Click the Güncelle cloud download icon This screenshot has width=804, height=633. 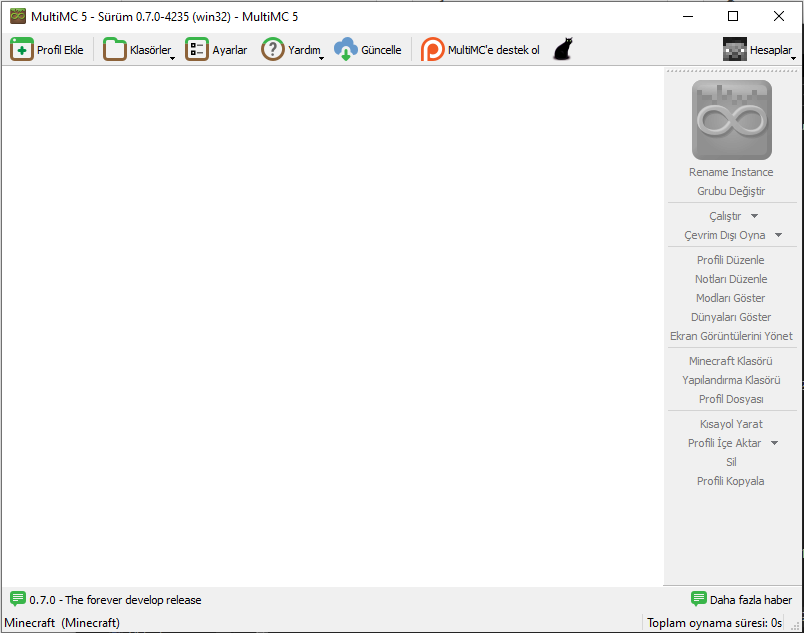point(346,50)
